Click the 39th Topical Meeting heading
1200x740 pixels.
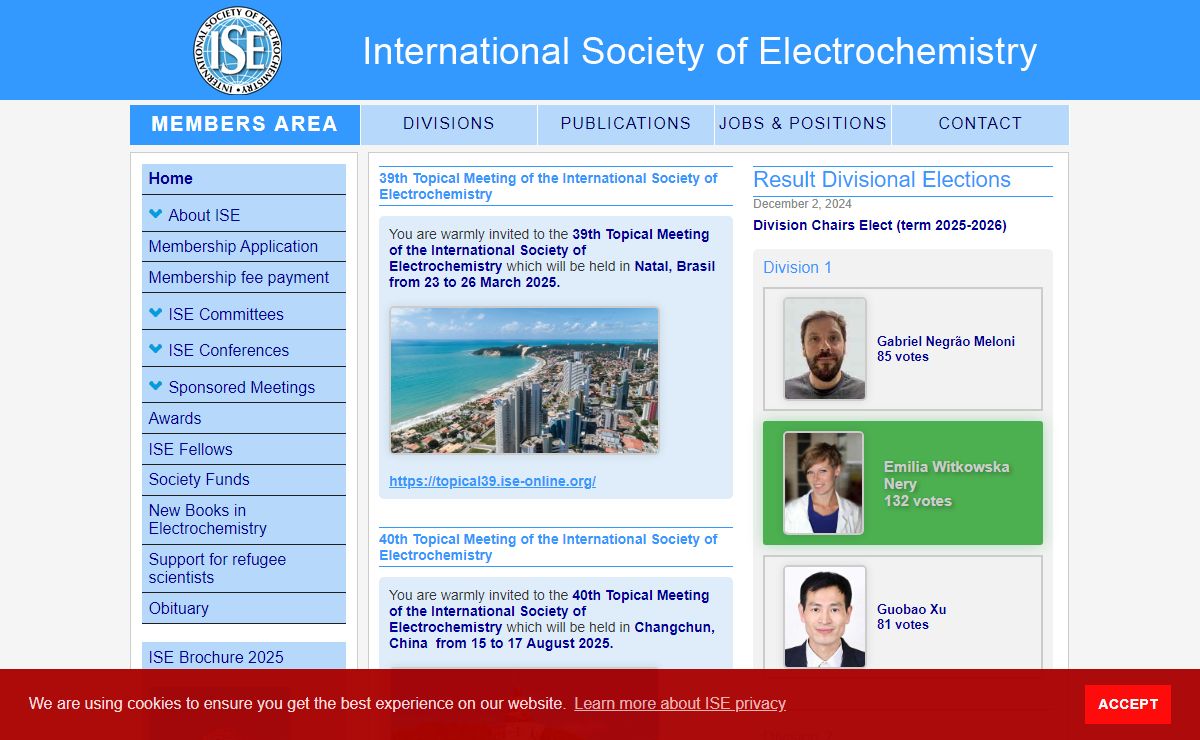548,186
